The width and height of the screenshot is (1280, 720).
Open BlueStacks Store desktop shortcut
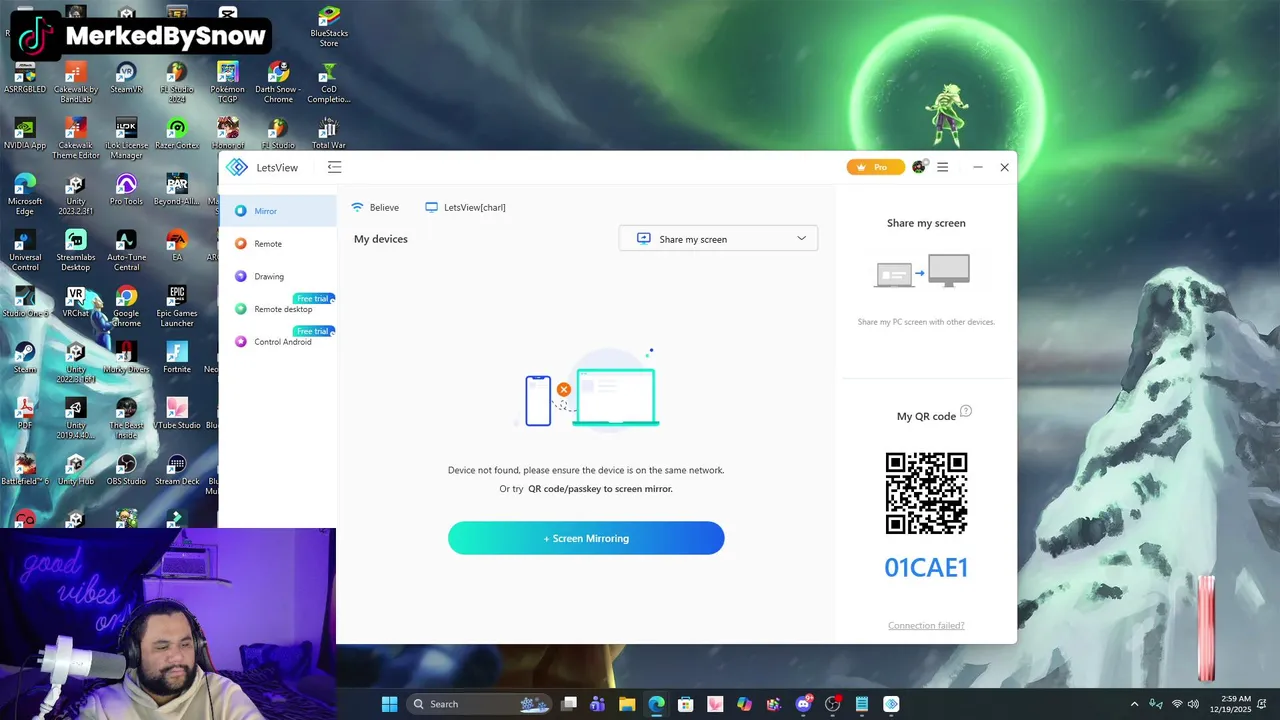click(329, 27)
